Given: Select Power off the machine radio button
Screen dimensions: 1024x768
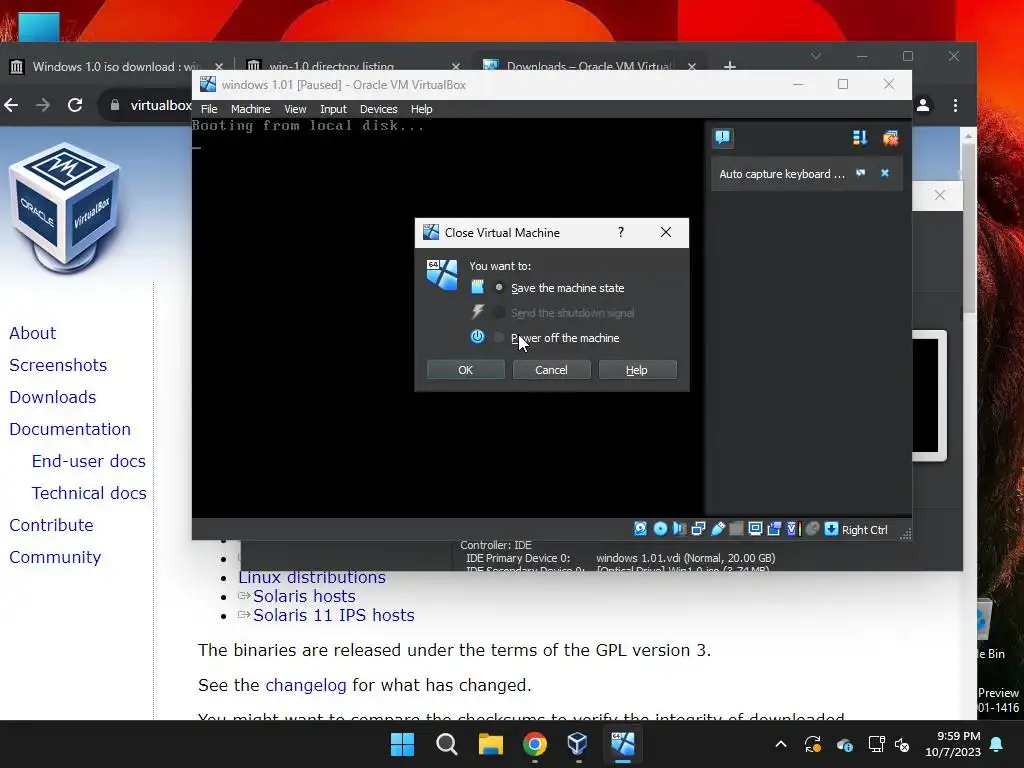Looking at the screenshot, I should pyautogui.click(x=499, y=338).
